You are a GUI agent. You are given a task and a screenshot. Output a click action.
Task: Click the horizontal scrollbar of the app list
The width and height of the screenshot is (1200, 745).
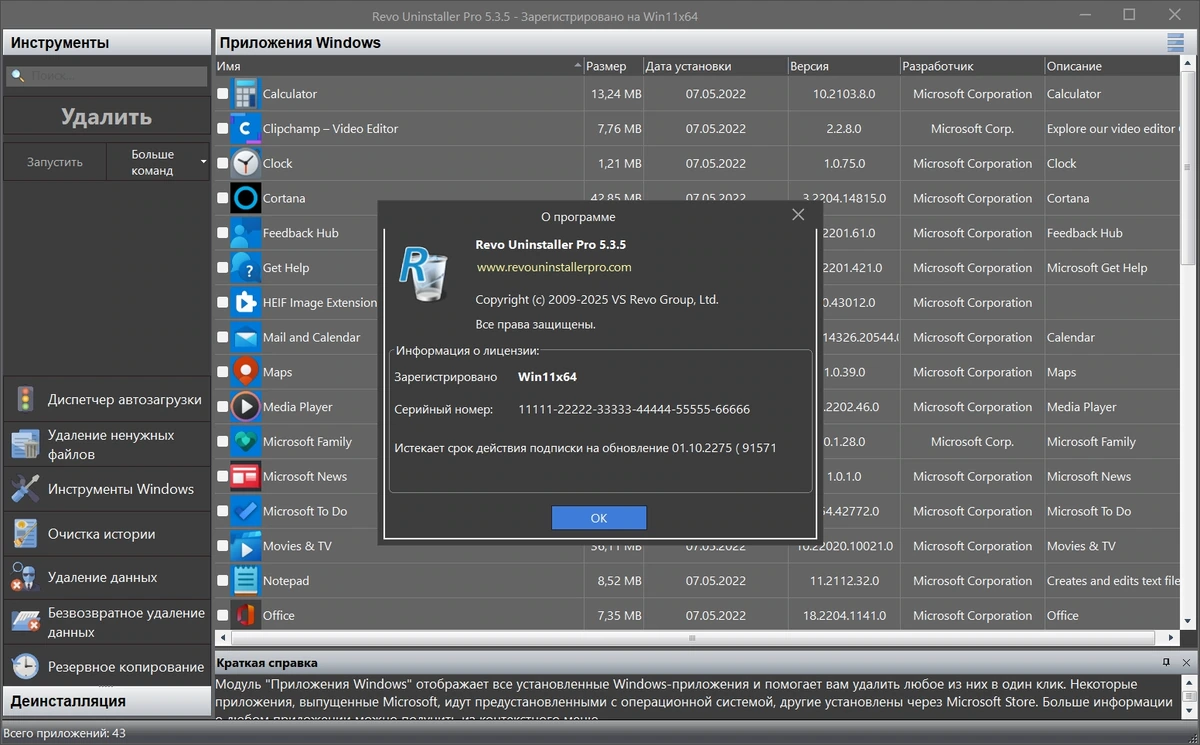click(690, 637)
